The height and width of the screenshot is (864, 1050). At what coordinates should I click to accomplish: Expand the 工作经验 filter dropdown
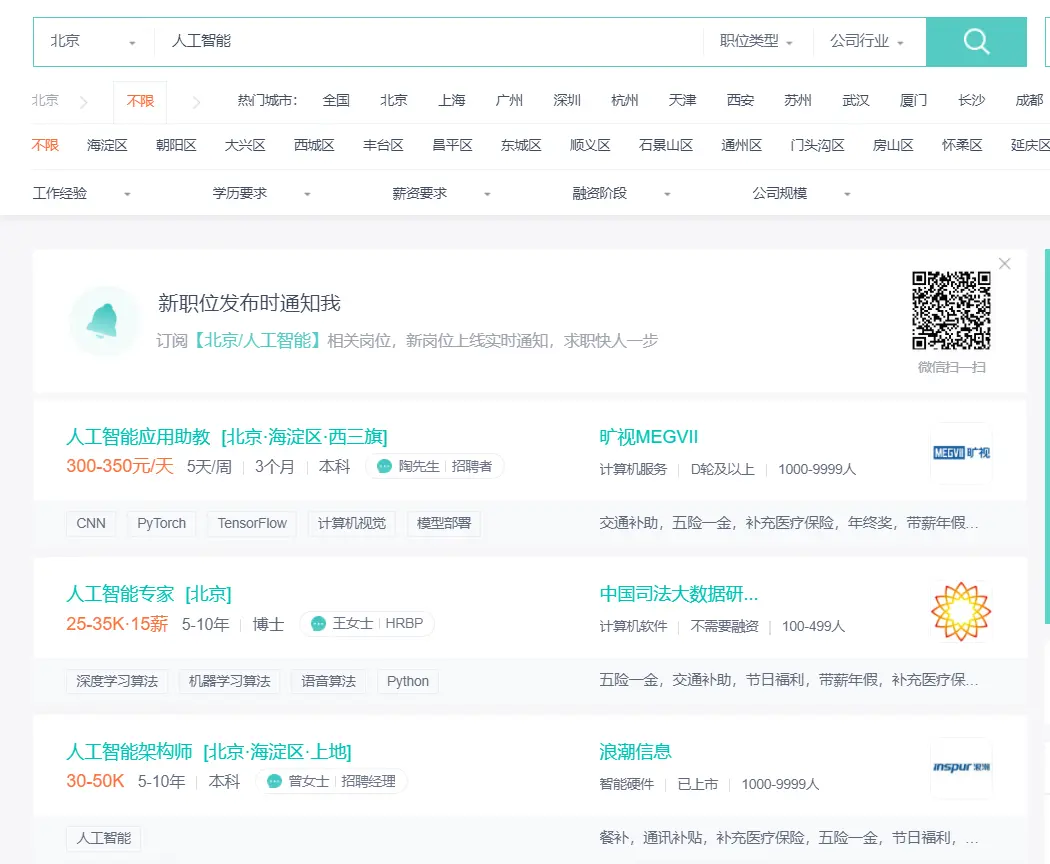[81, 194]
